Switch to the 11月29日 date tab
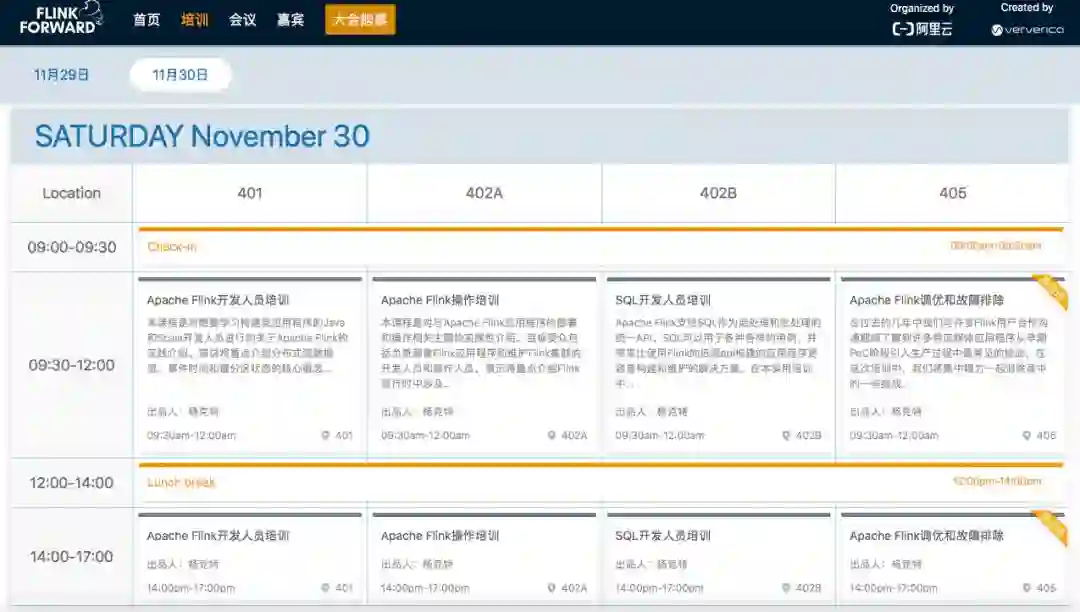 click(x=61, y=74)
